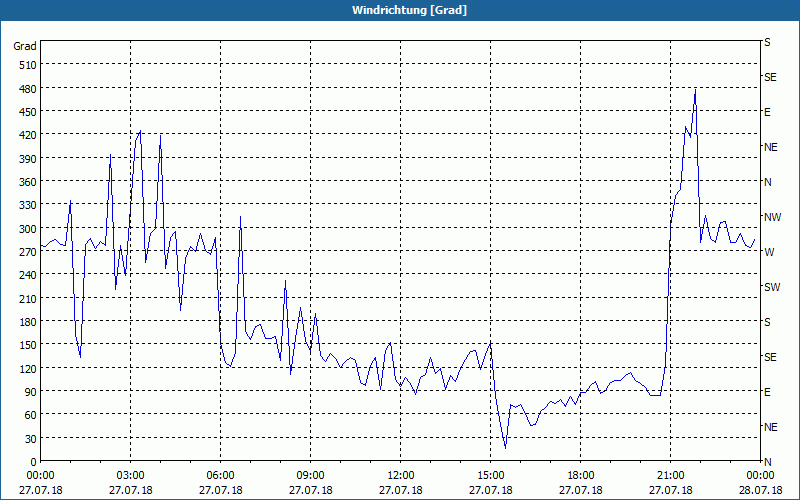The width and height of the screenshot is (800, 500).
Task: Select the 450 y-axis tick label
Action: (28, 112)
